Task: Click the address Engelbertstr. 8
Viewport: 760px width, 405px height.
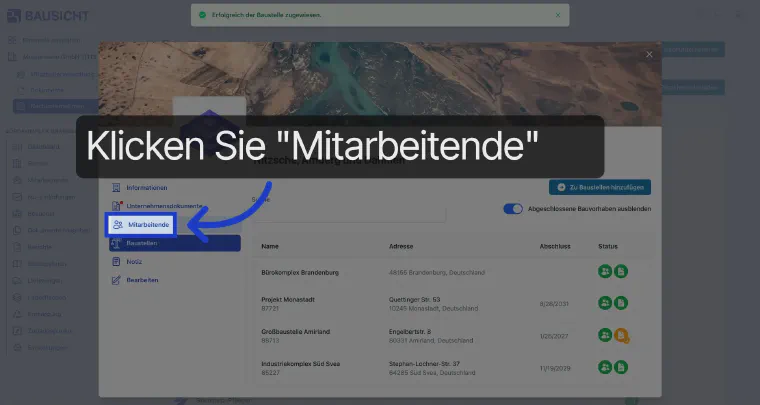Action: point(410,332)
